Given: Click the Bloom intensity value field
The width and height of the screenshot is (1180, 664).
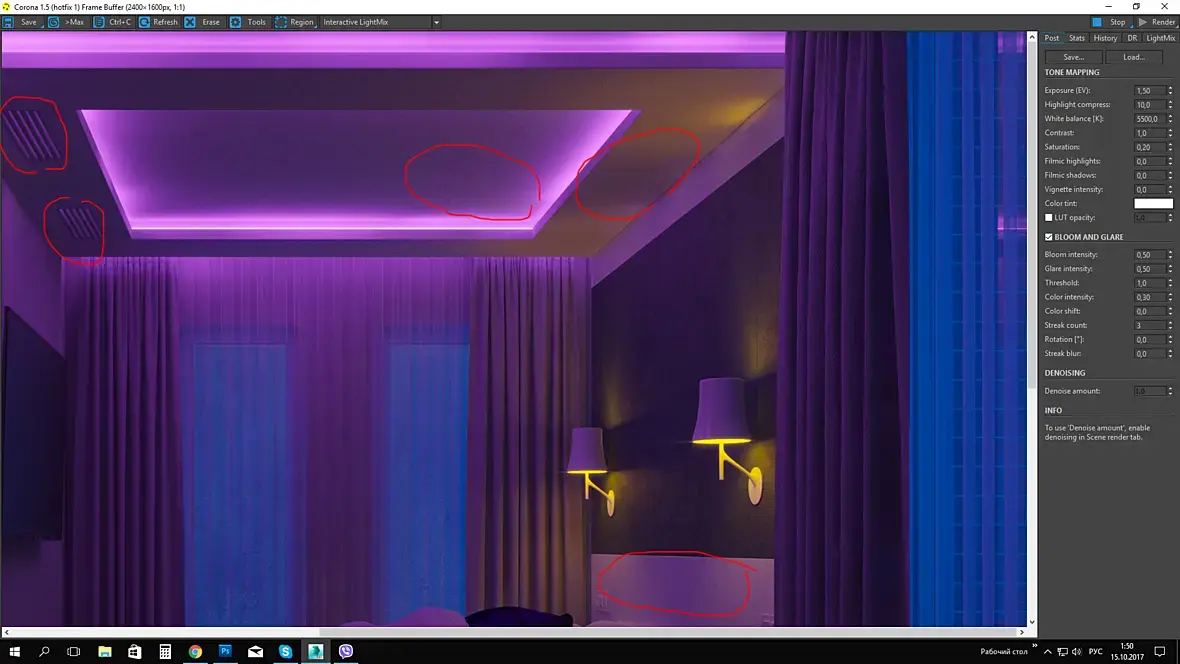Looking at the screenshot, I should tap(1150, 254).
